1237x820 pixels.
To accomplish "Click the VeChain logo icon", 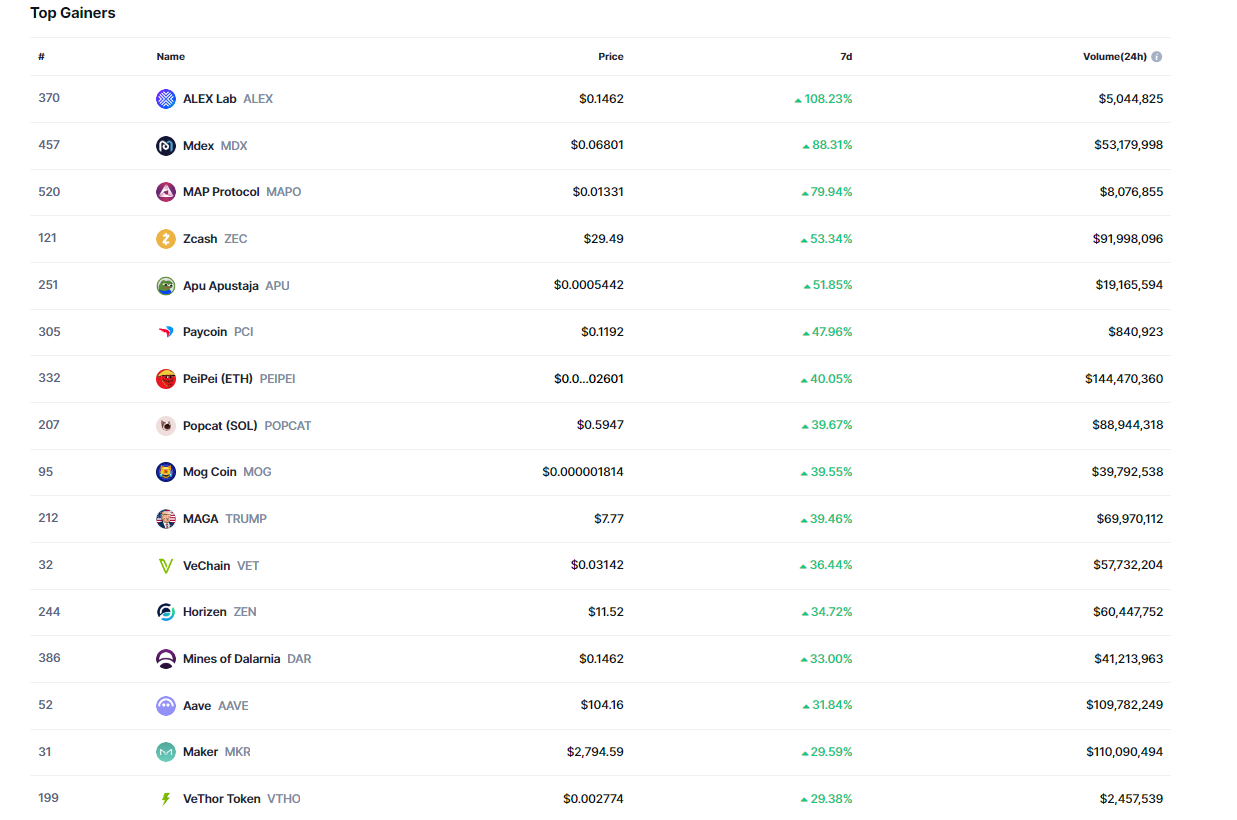I will (166, 566).
